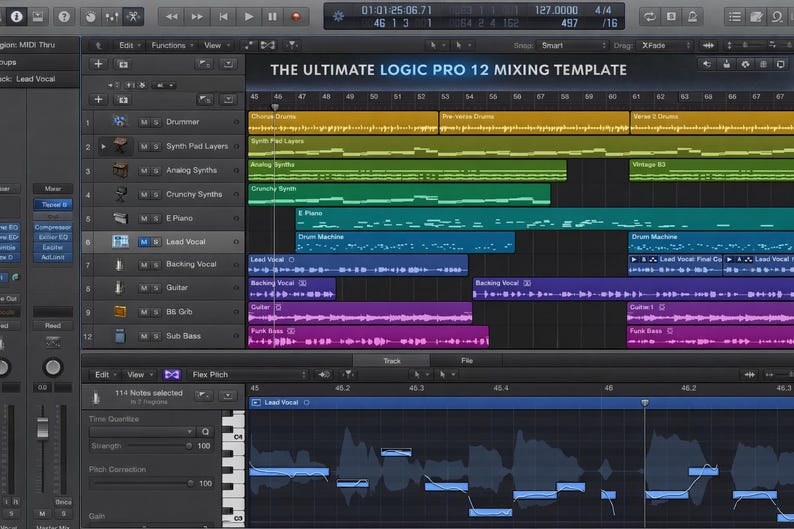Adjust the Pitch Correction slider handle
The image size is (794, 529).
point(190,483)
